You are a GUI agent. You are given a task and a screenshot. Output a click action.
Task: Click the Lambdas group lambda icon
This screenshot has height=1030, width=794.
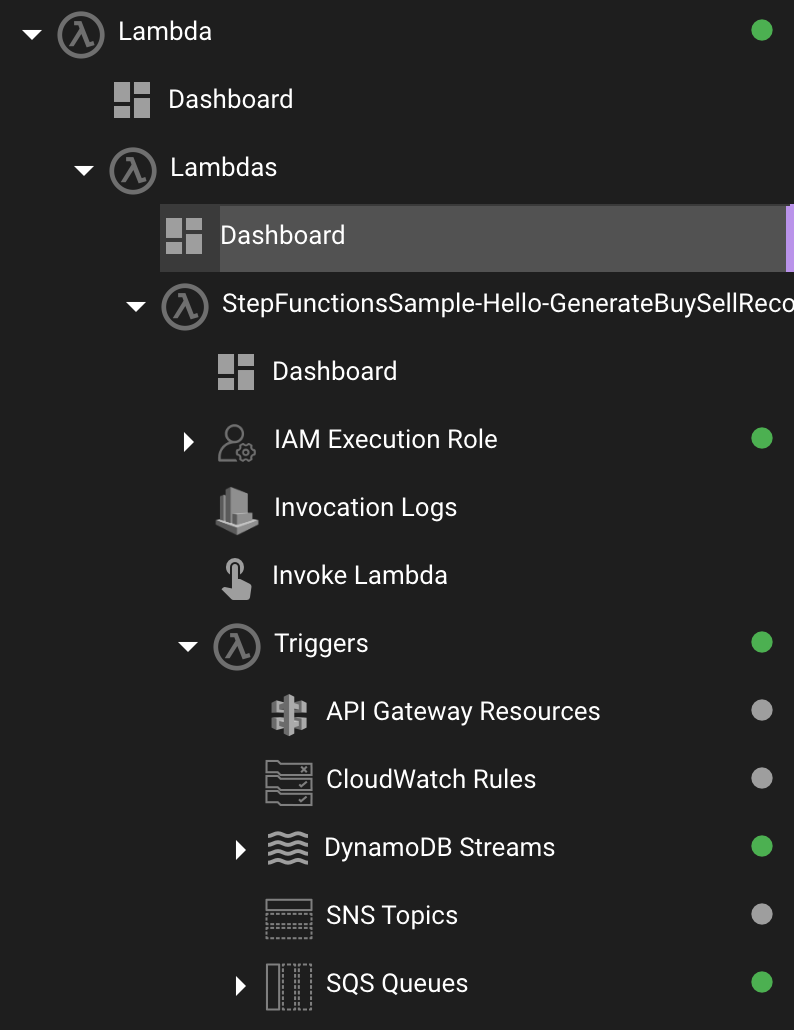pos(133,170)
